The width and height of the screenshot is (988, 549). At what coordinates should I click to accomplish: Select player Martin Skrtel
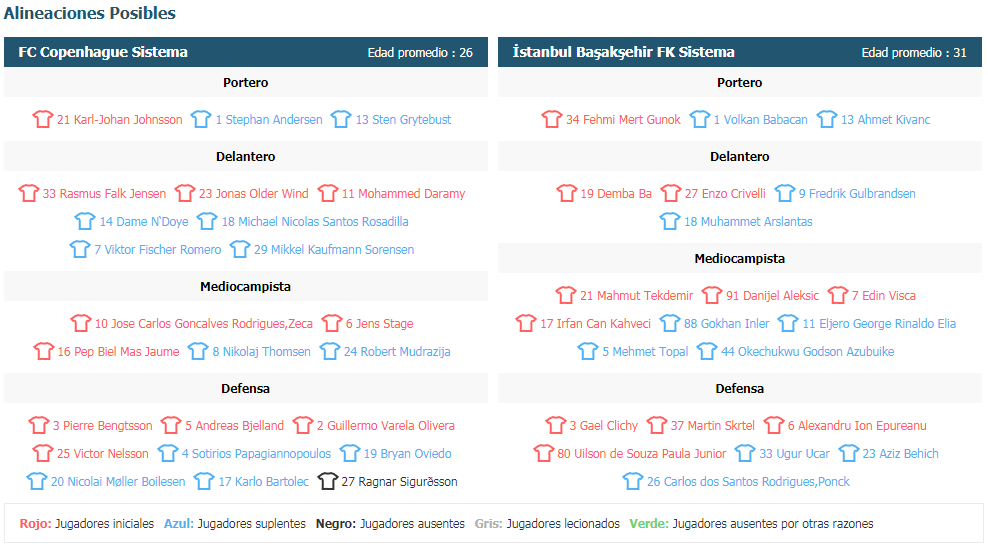[713, 425]
